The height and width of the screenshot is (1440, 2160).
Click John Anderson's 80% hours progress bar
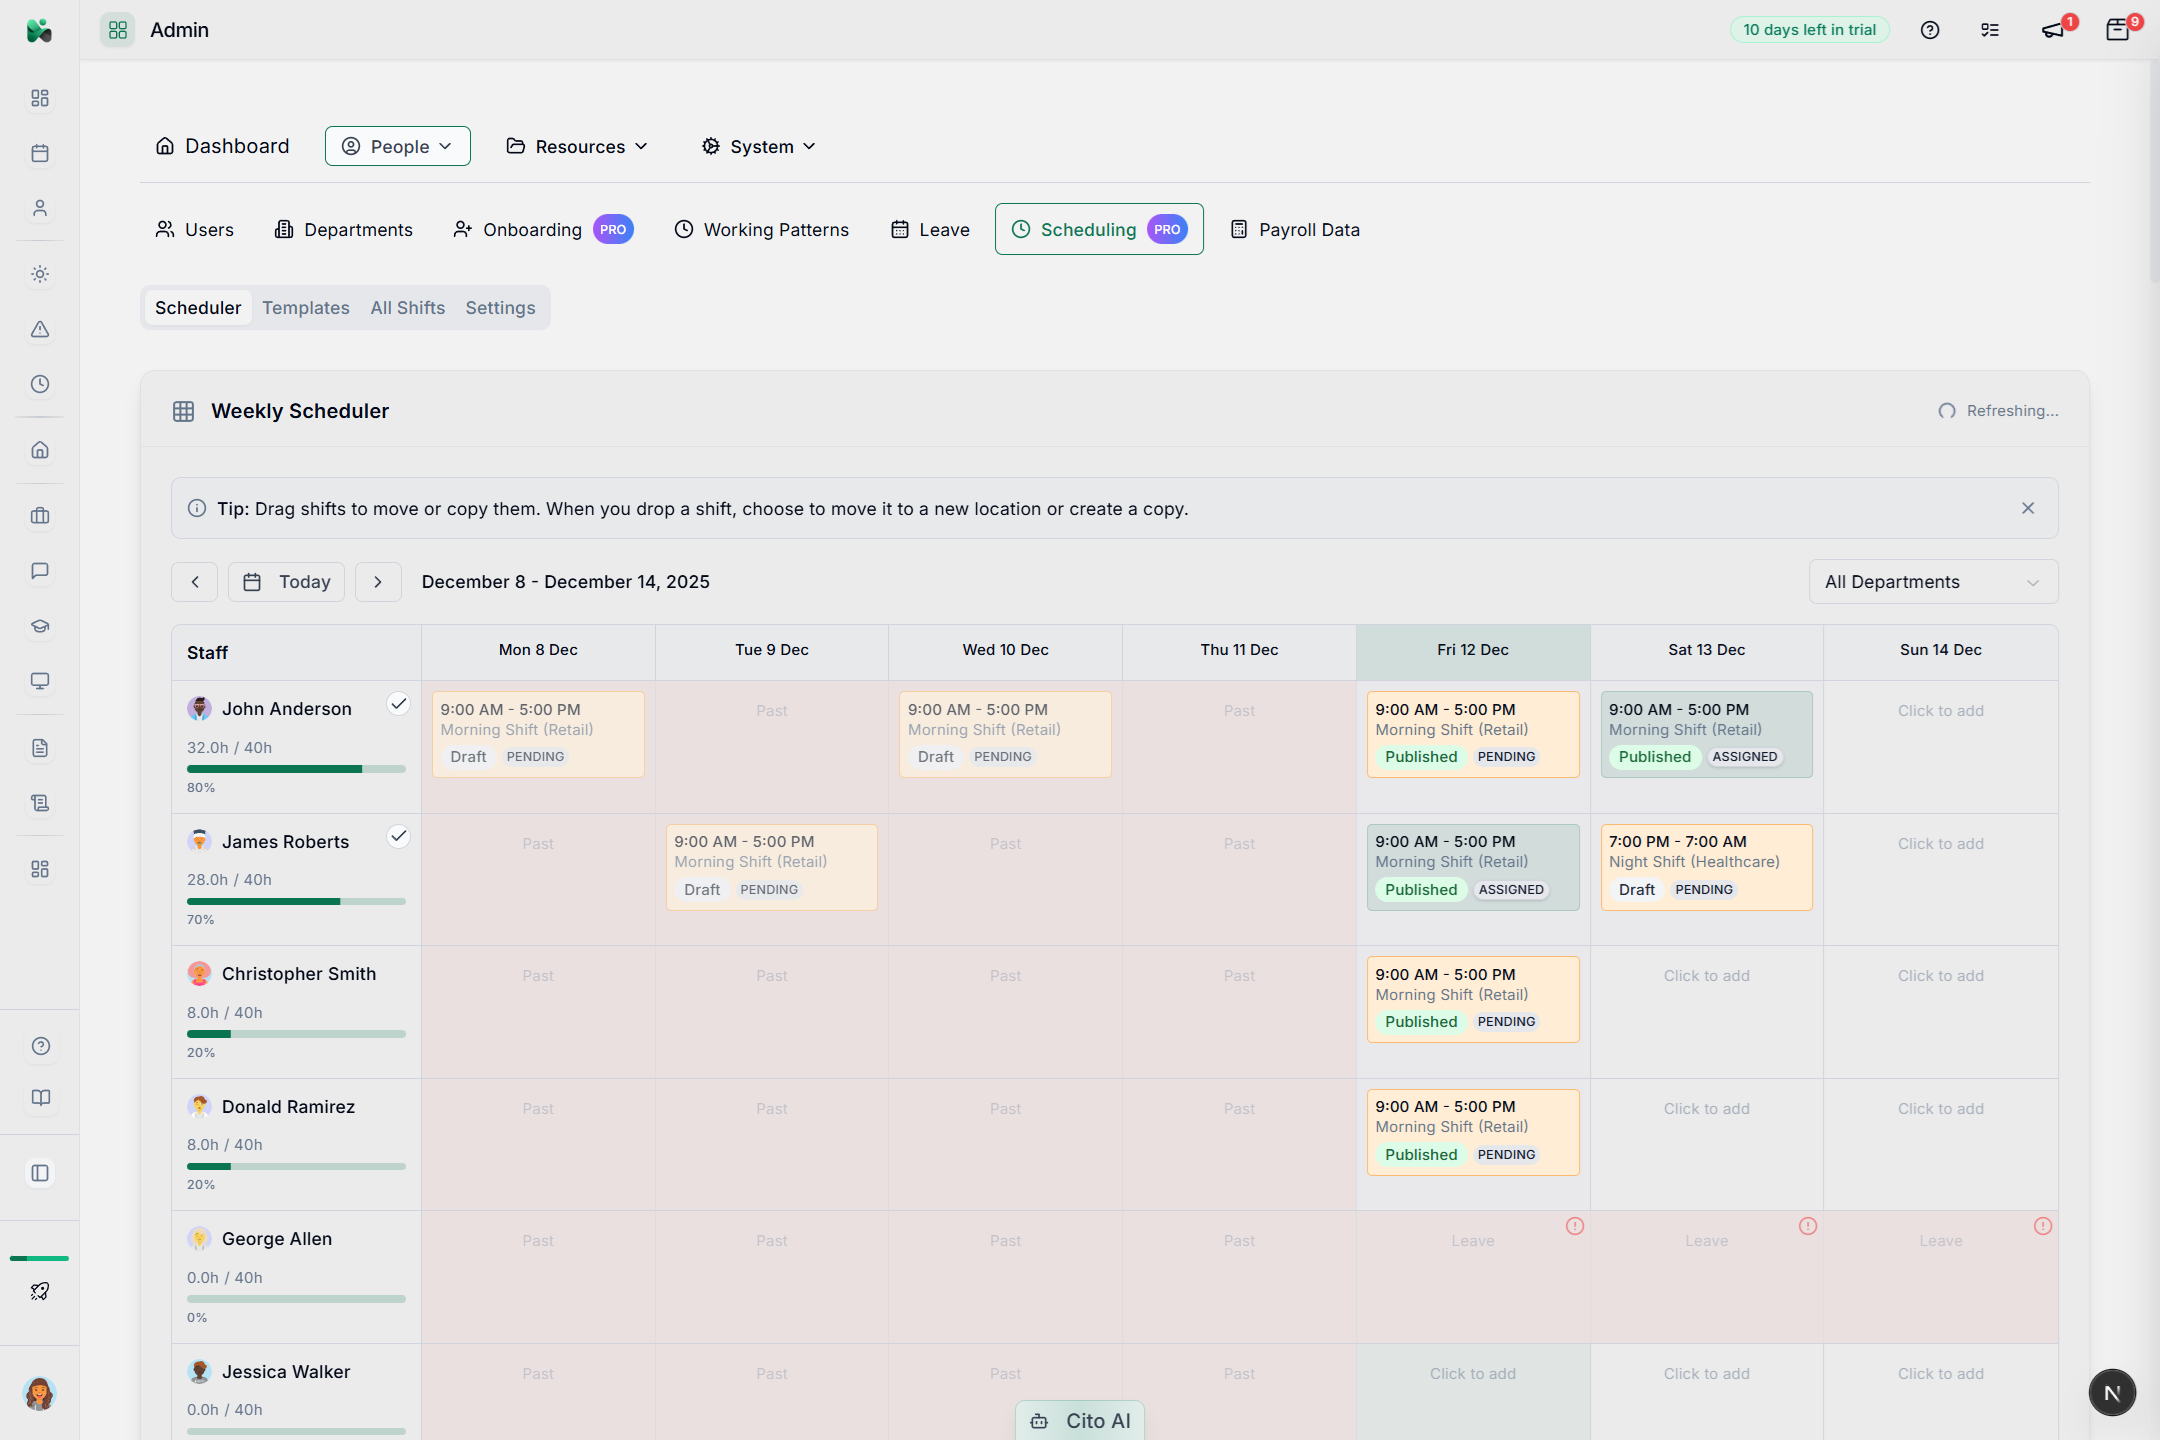point(296,769)
